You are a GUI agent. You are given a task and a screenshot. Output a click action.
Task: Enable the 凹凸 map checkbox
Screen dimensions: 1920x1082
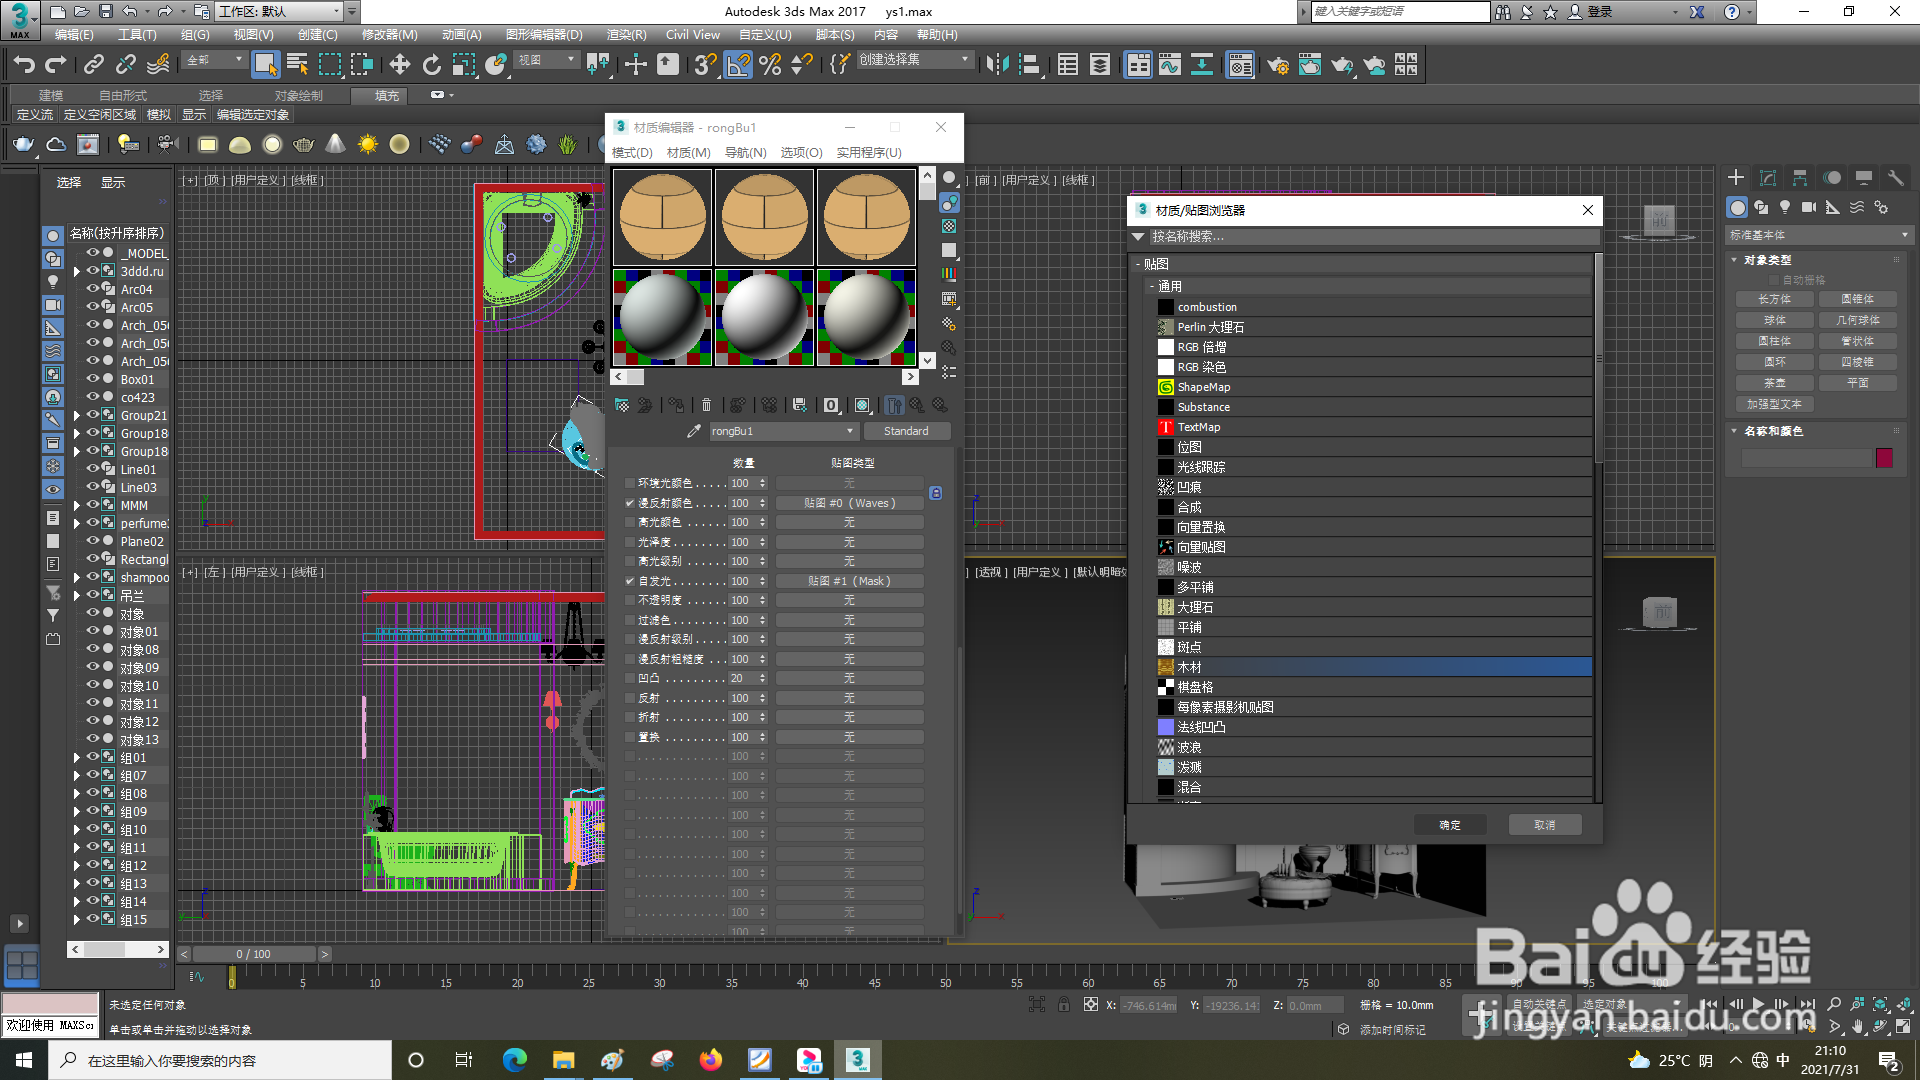pyautogui.click(x=629, y=679)
